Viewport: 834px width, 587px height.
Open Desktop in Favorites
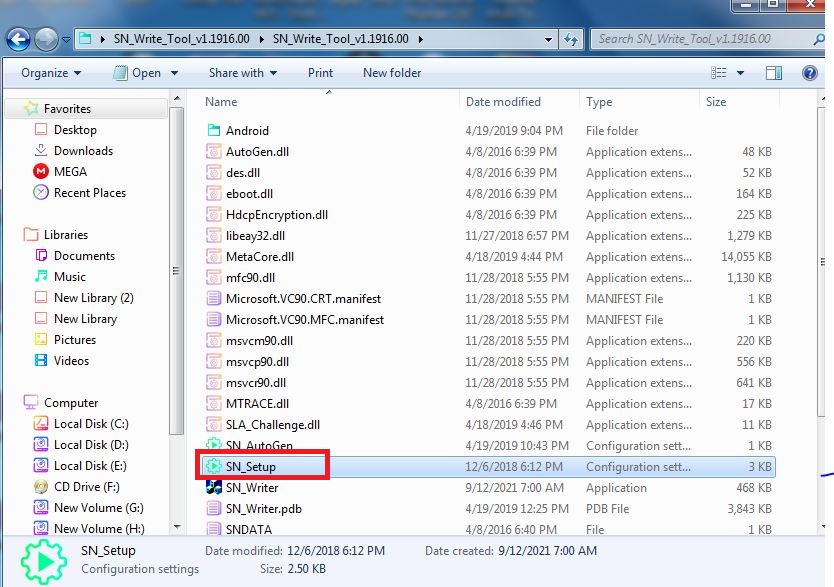pyautogui.click(x=75, y=130)
